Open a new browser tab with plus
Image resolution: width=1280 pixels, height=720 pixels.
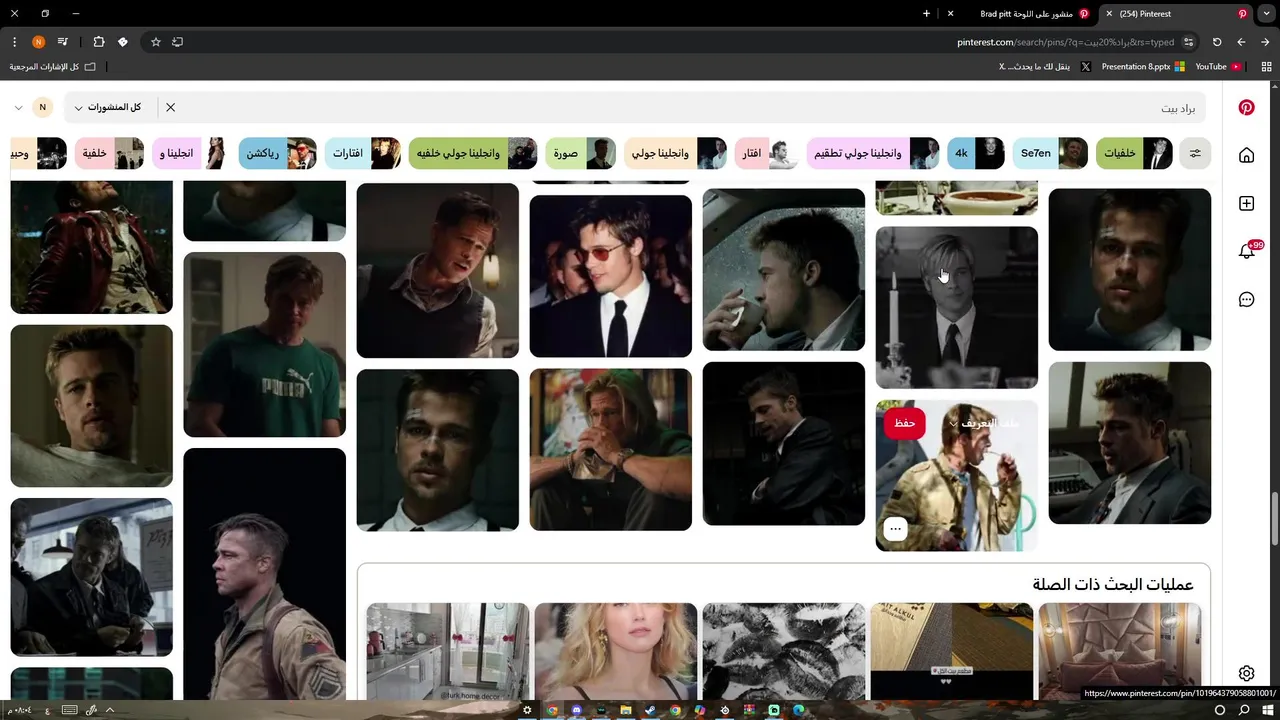(x=926, y=14)
